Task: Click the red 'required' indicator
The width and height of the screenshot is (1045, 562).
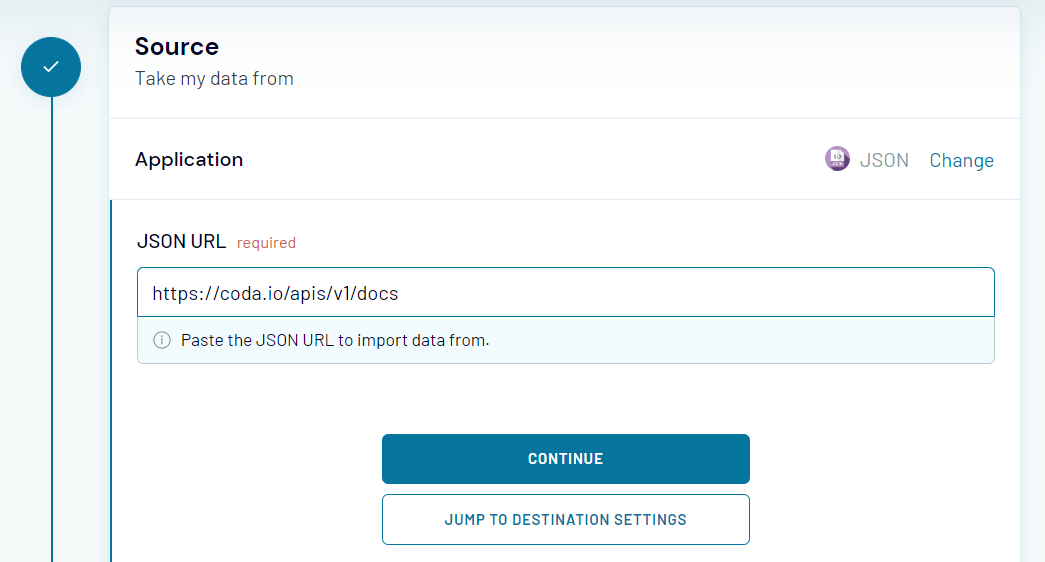Action: 266,243
